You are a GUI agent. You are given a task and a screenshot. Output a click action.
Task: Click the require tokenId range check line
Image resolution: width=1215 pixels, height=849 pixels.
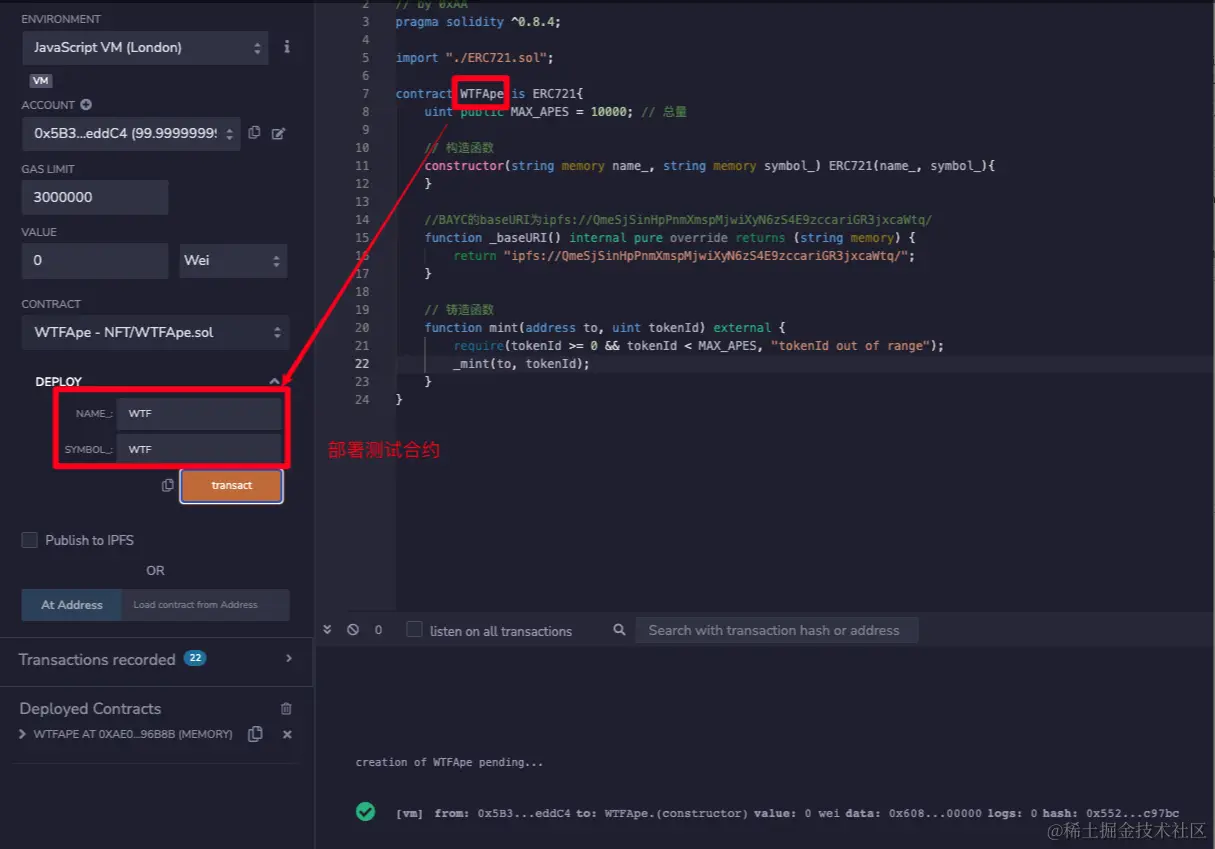[698, 345]
